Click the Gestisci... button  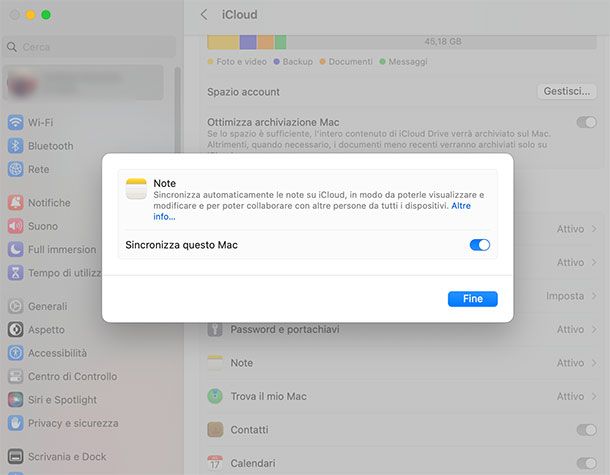567,91
